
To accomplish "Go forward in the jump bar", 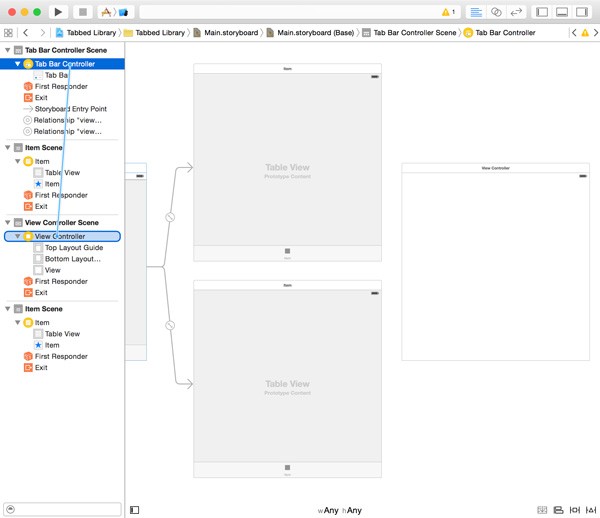I will (42, 33).
